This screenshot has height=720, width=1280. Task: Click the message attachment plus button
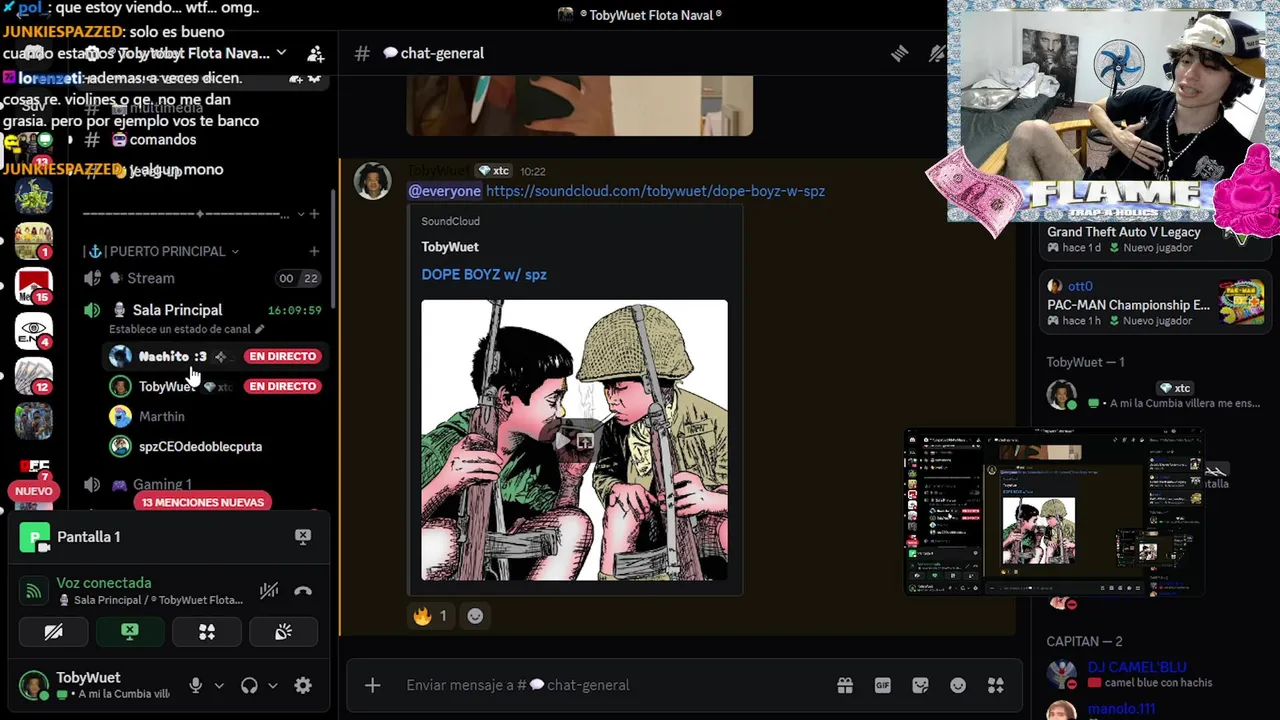[x=372, y=685]
